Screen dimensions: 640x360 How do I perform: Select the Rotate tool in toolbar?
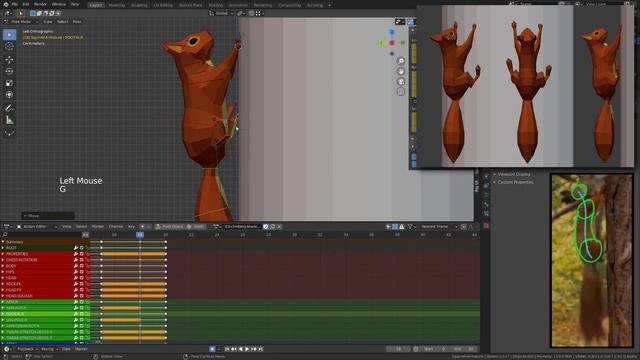9,71
